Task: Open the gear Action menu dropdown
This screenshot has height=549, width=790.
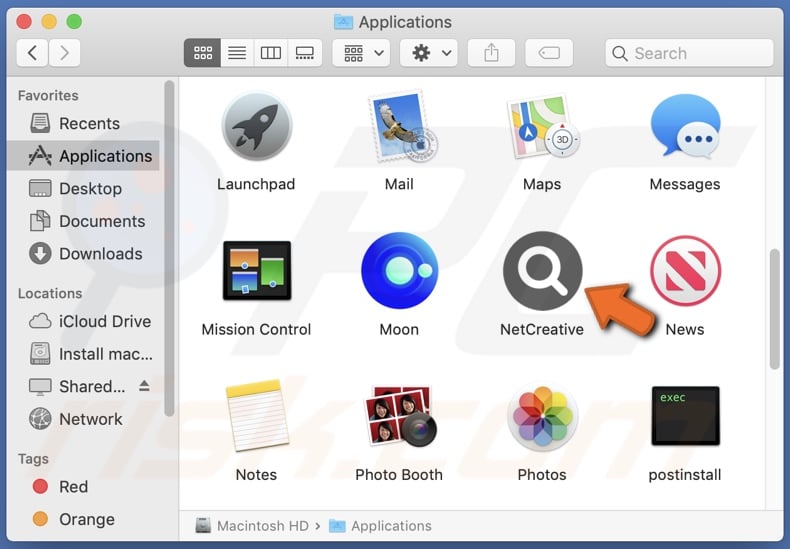Action: click(429, 53)
